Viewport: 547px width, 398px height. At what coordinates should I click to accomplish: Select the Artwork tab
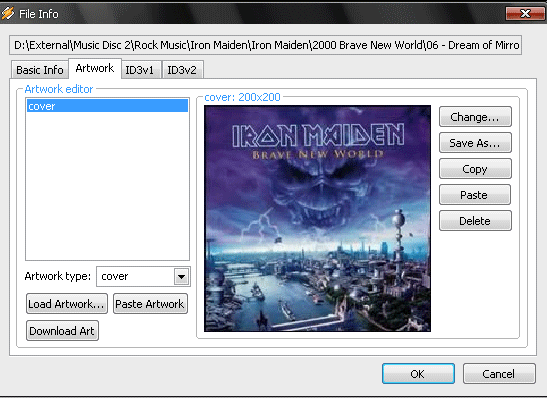point(95,68)
